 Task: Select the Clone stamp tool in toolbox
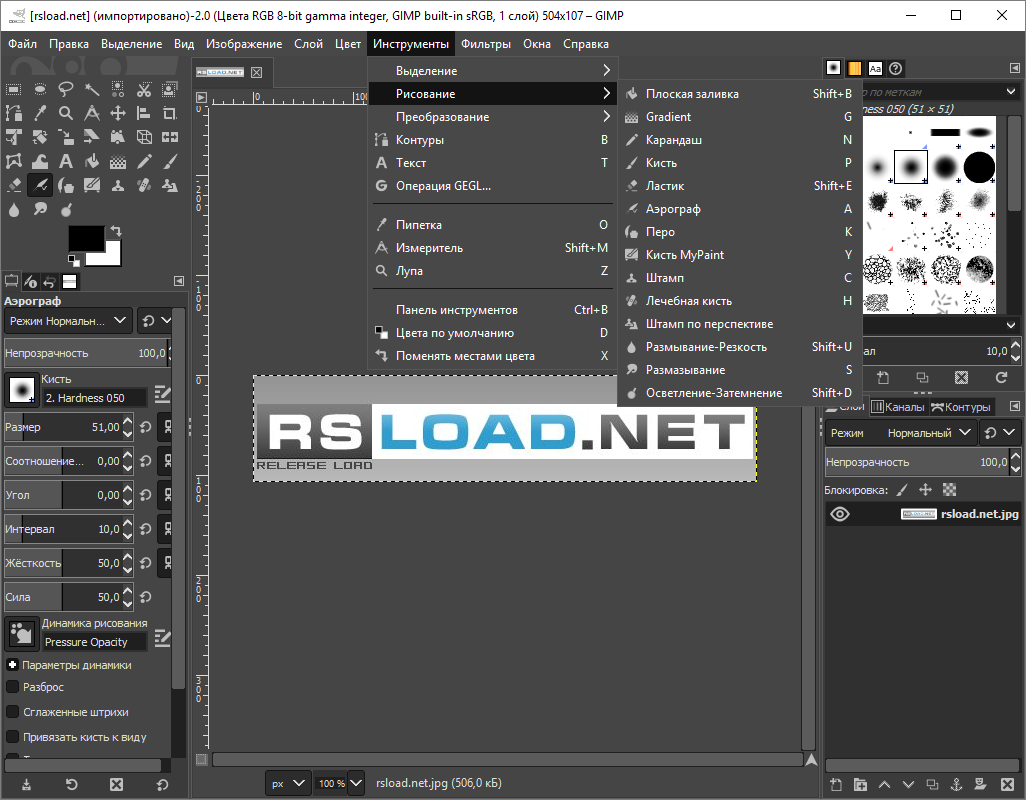(118, 186)
